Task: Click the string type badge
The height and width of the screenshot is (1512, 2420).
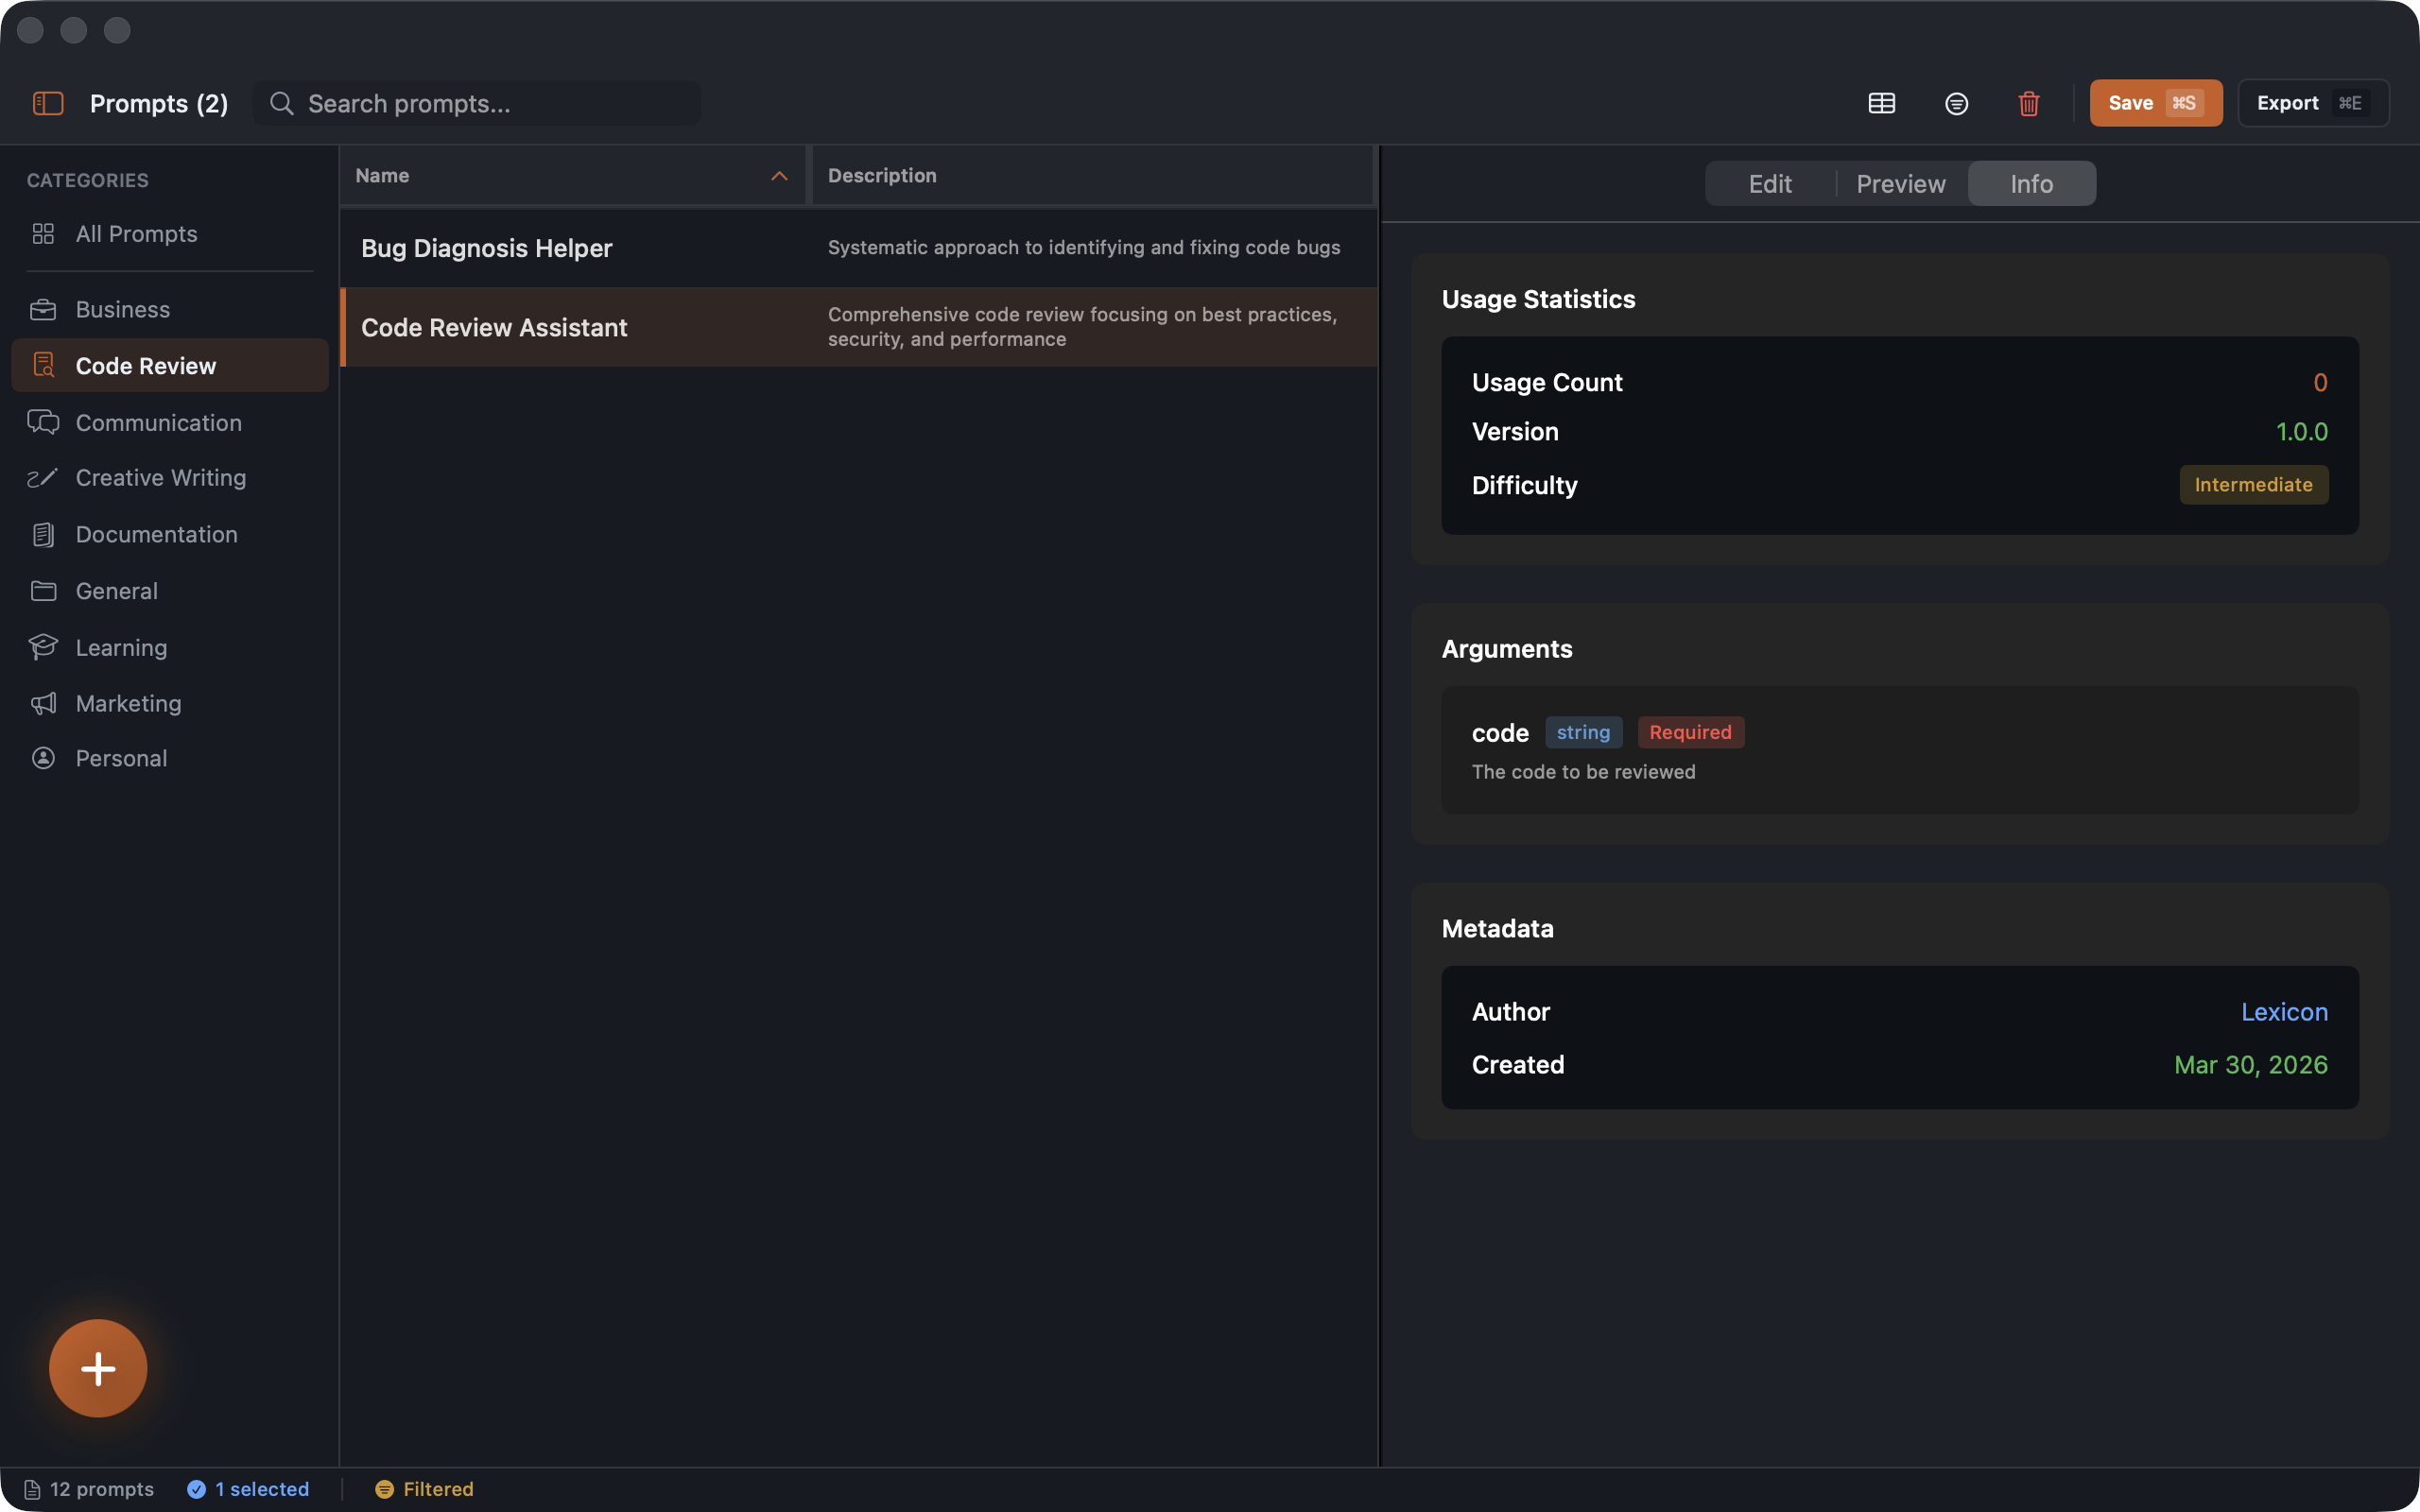Action: 1583,732
